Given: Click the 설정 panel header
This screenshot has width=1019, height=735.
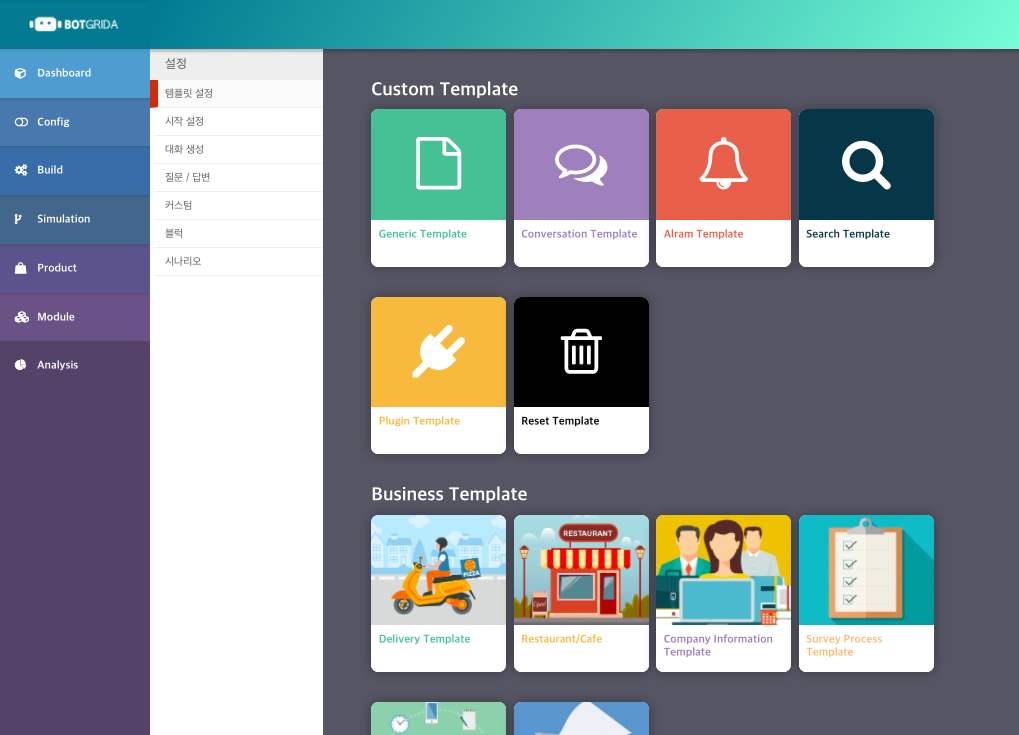Looking at the screenshot, I should [237, 64].
